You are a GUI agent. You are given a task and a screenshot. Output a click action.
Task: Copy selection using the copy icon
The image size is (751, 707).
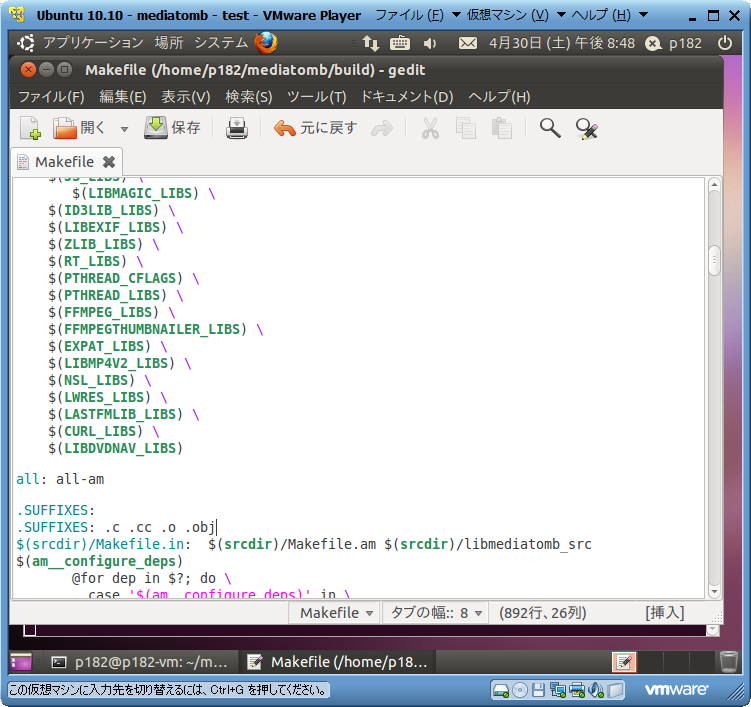point(466,128)
